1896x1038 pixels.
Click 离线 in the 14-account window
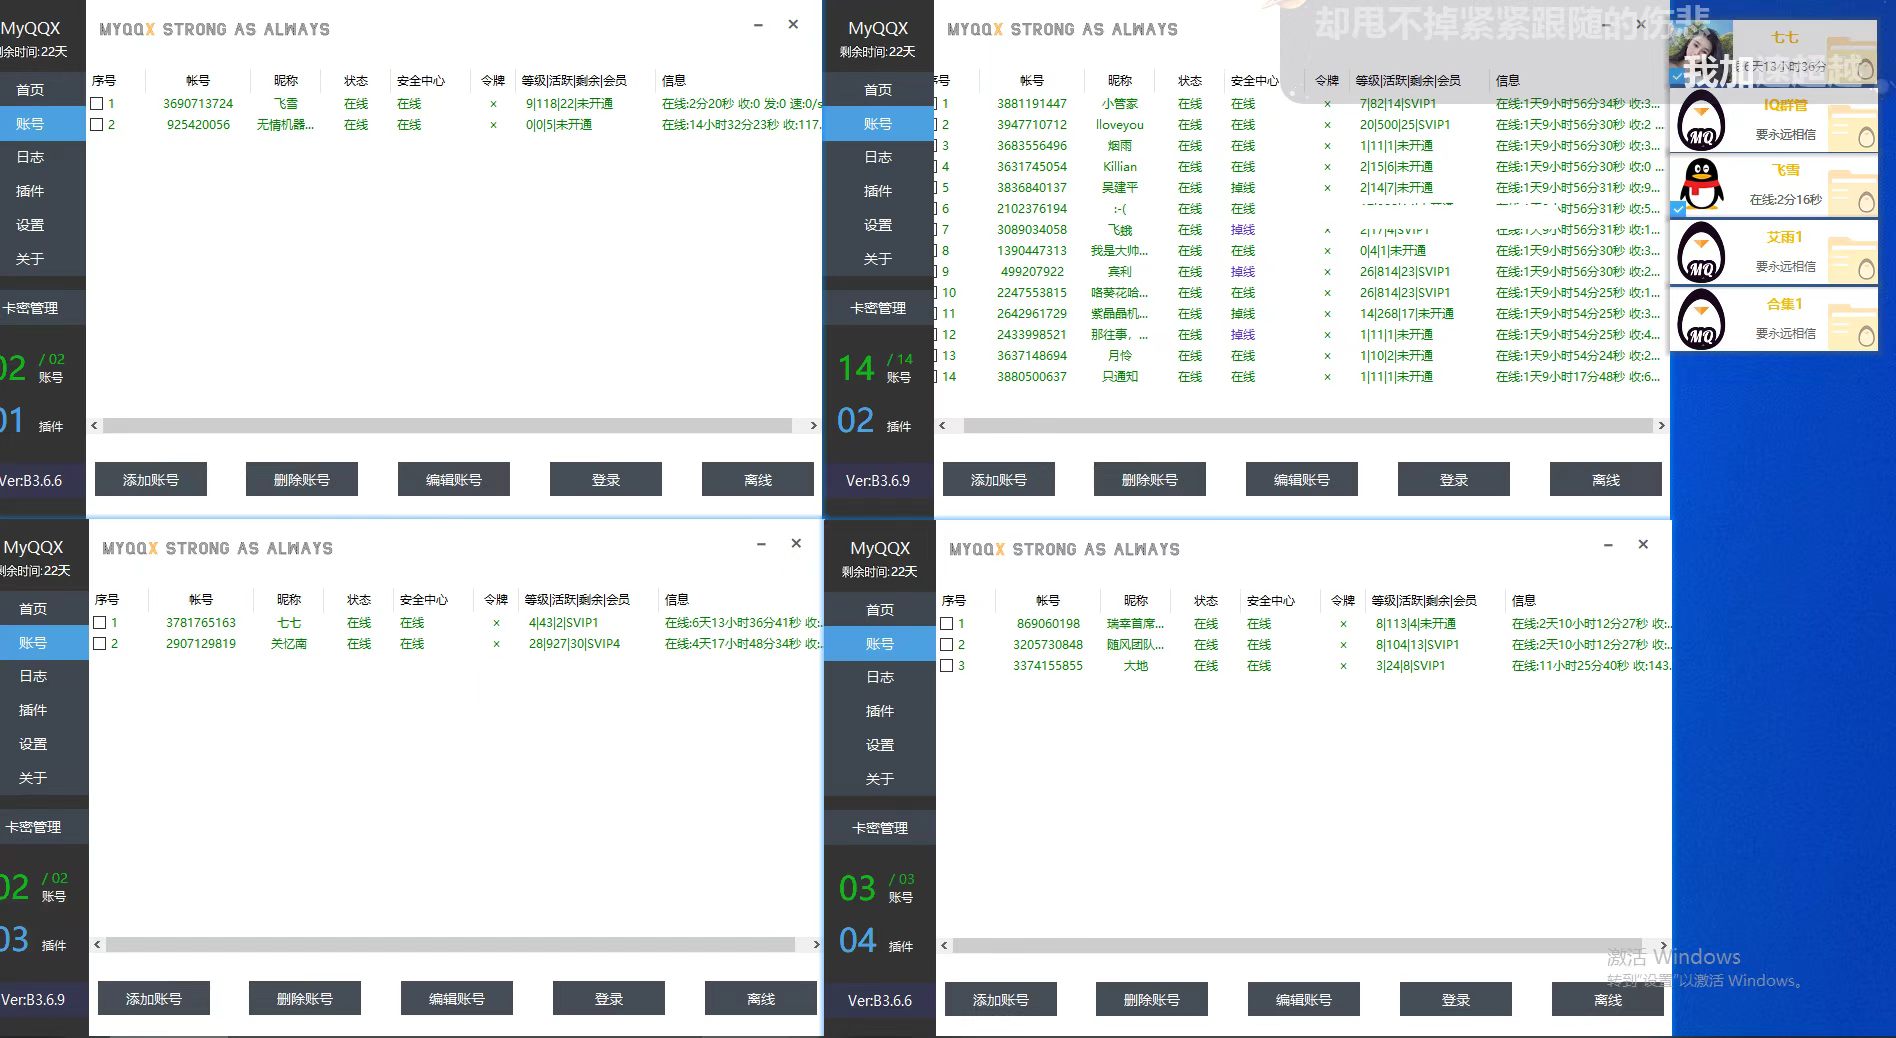pyautogui.click(x=1606, y=480)
